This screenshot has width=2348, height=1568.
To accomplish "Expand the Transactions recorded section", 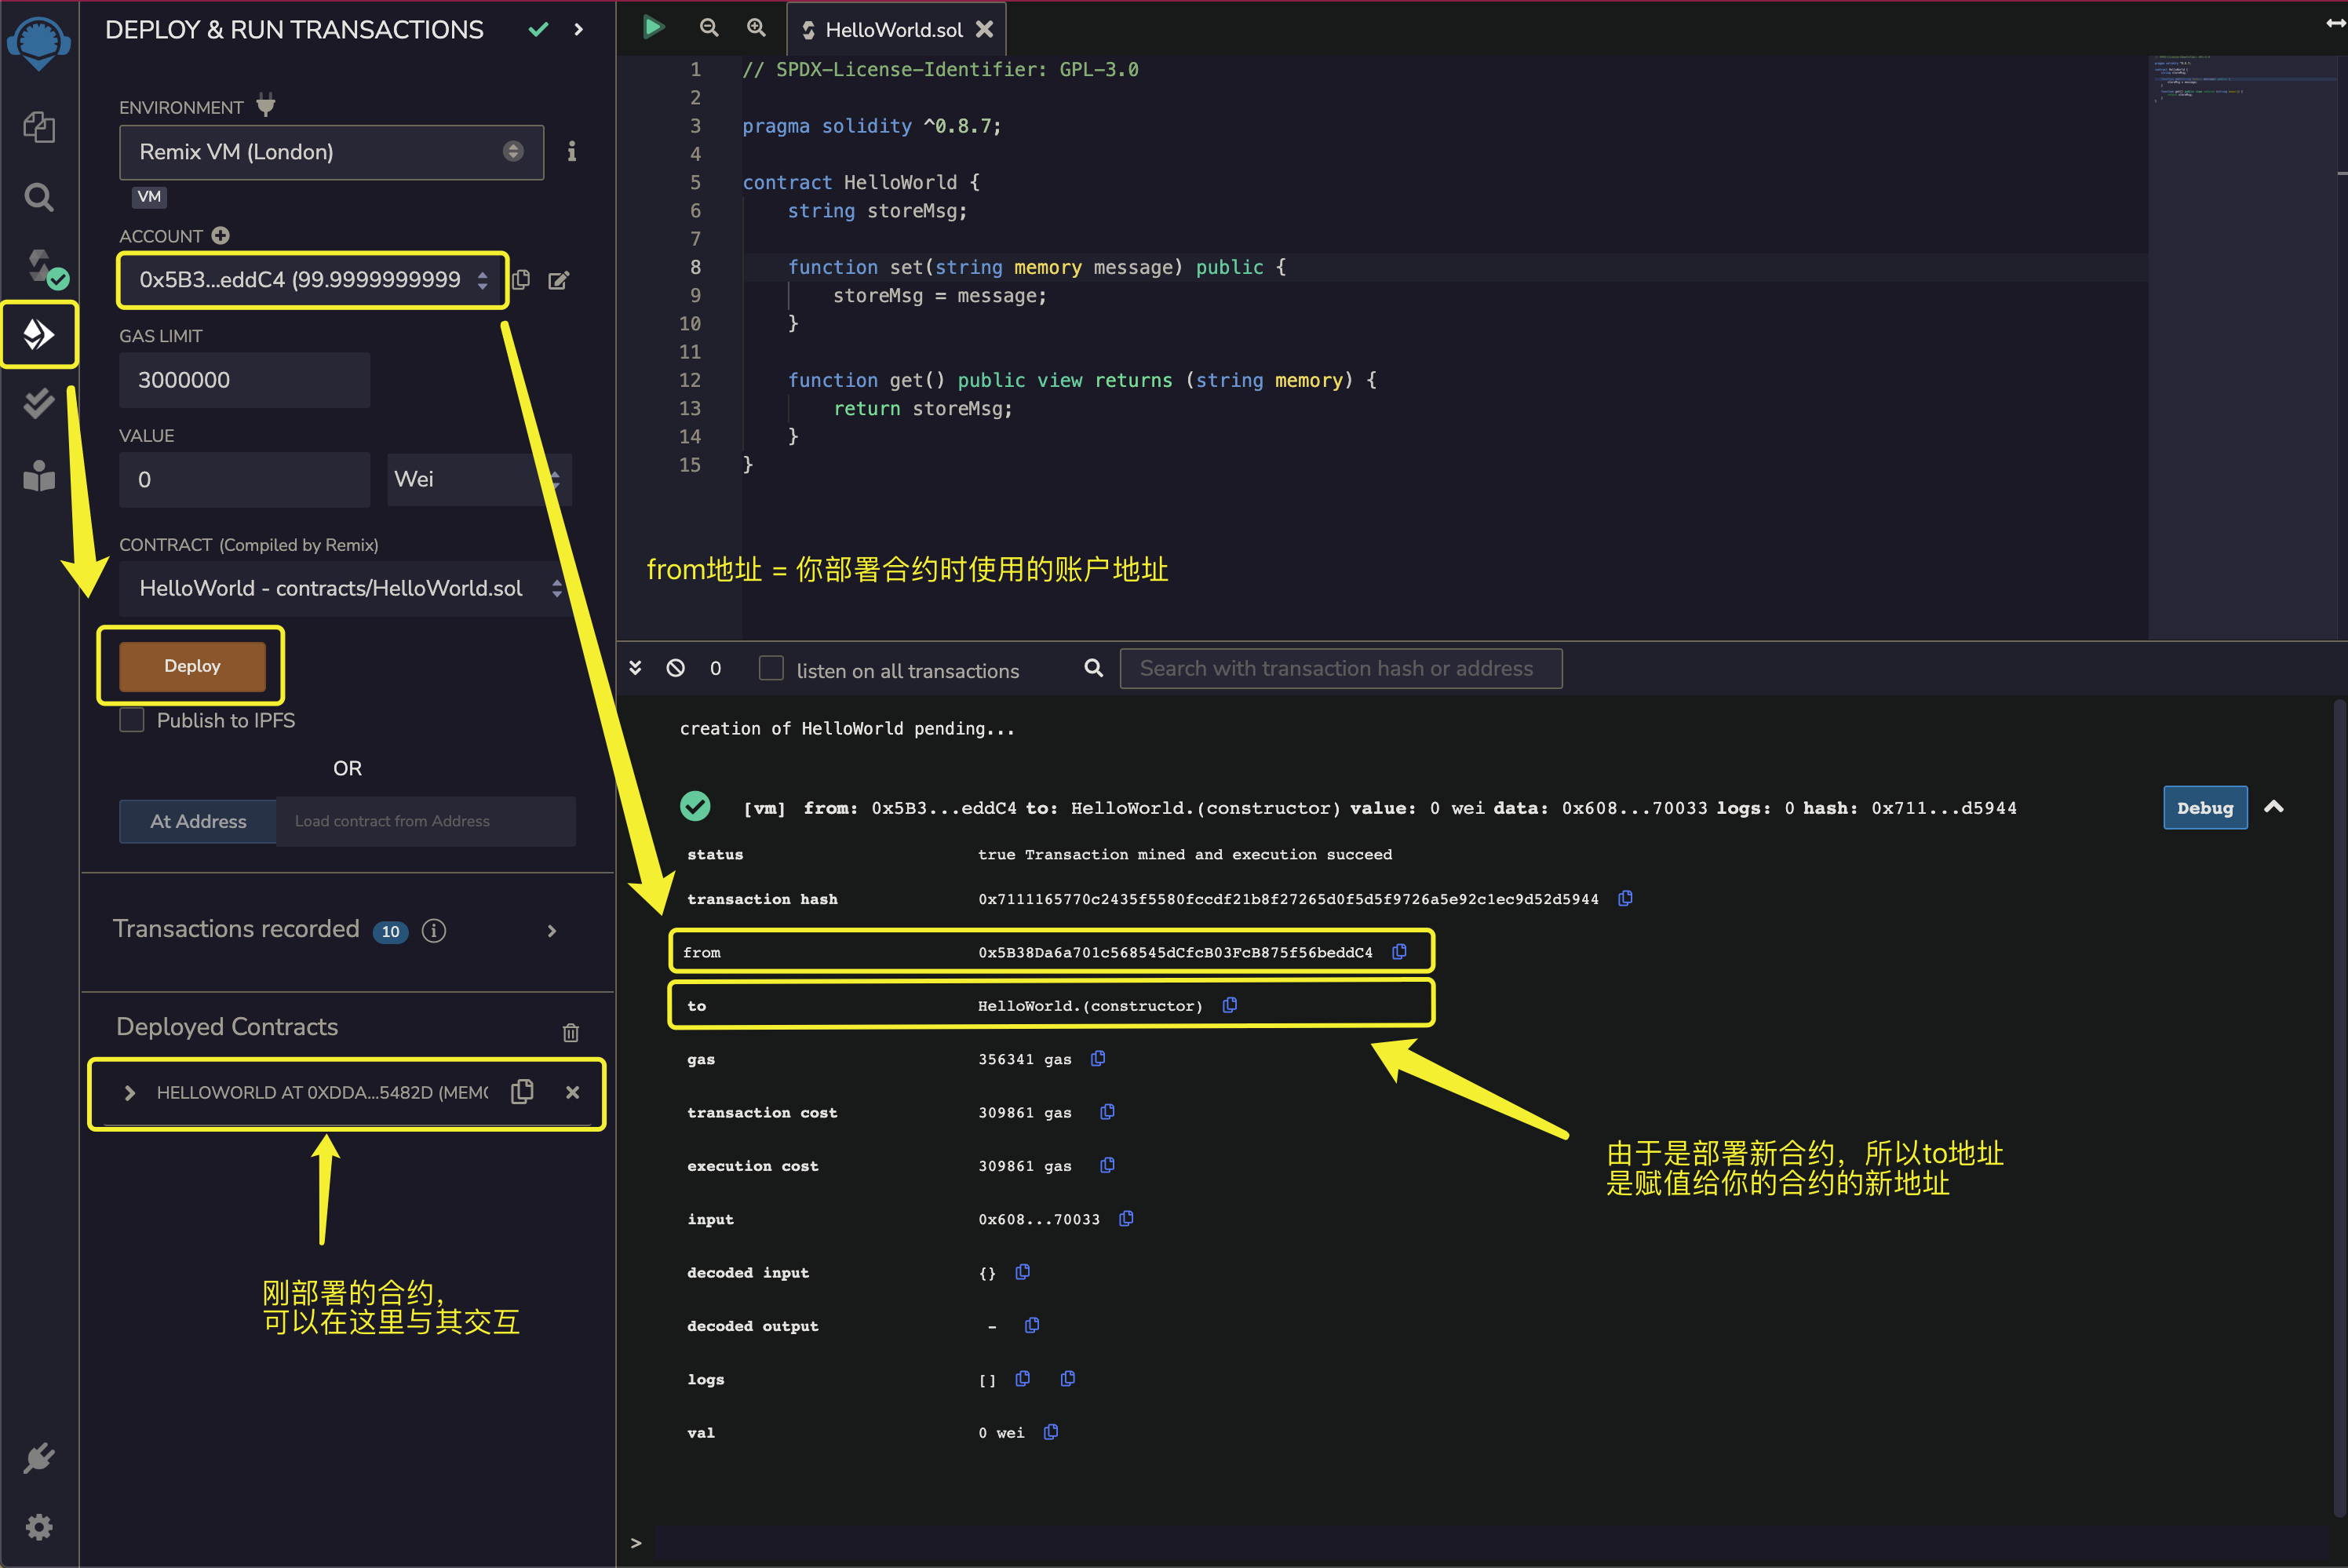I will (552, 930).
